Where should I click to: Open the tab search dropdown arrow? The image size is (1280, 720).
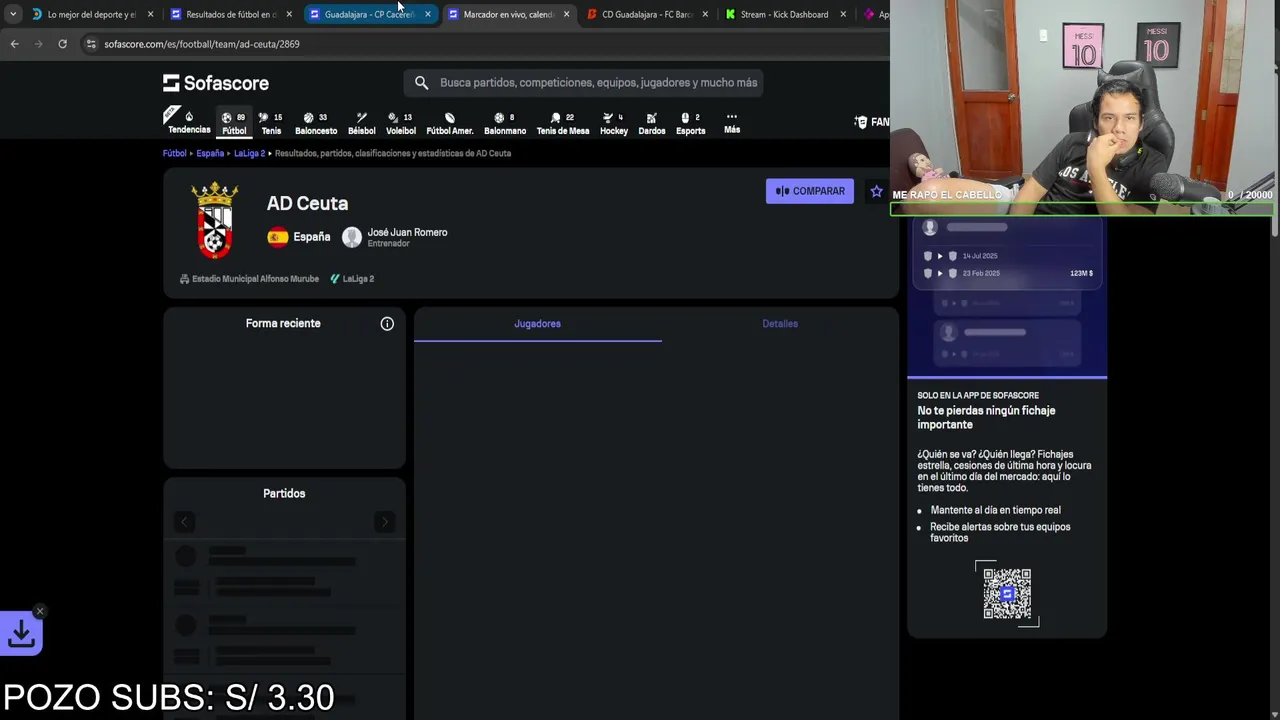point(13,14)
